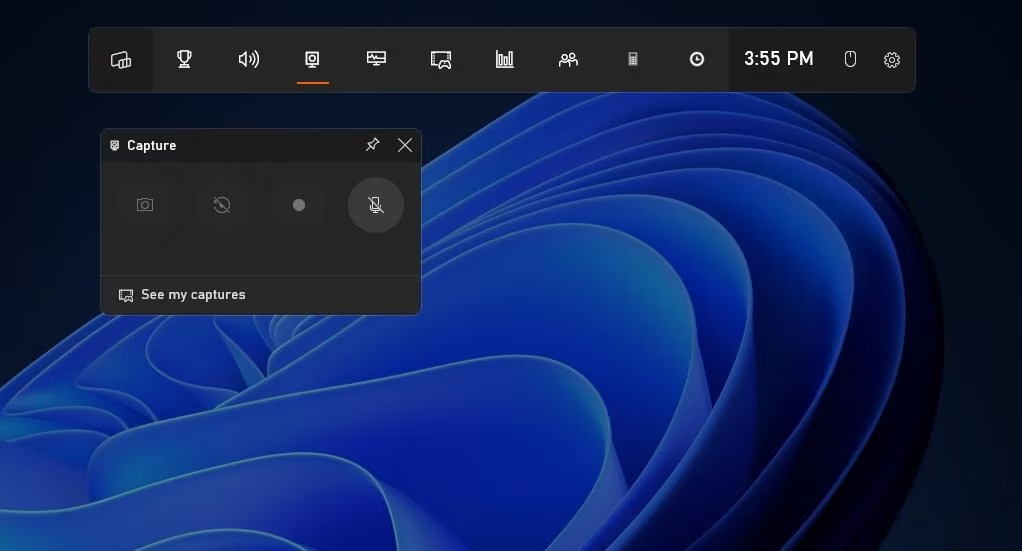
Task: Open the Gallery widget with controller icon
Action: (x=441, y=60)
